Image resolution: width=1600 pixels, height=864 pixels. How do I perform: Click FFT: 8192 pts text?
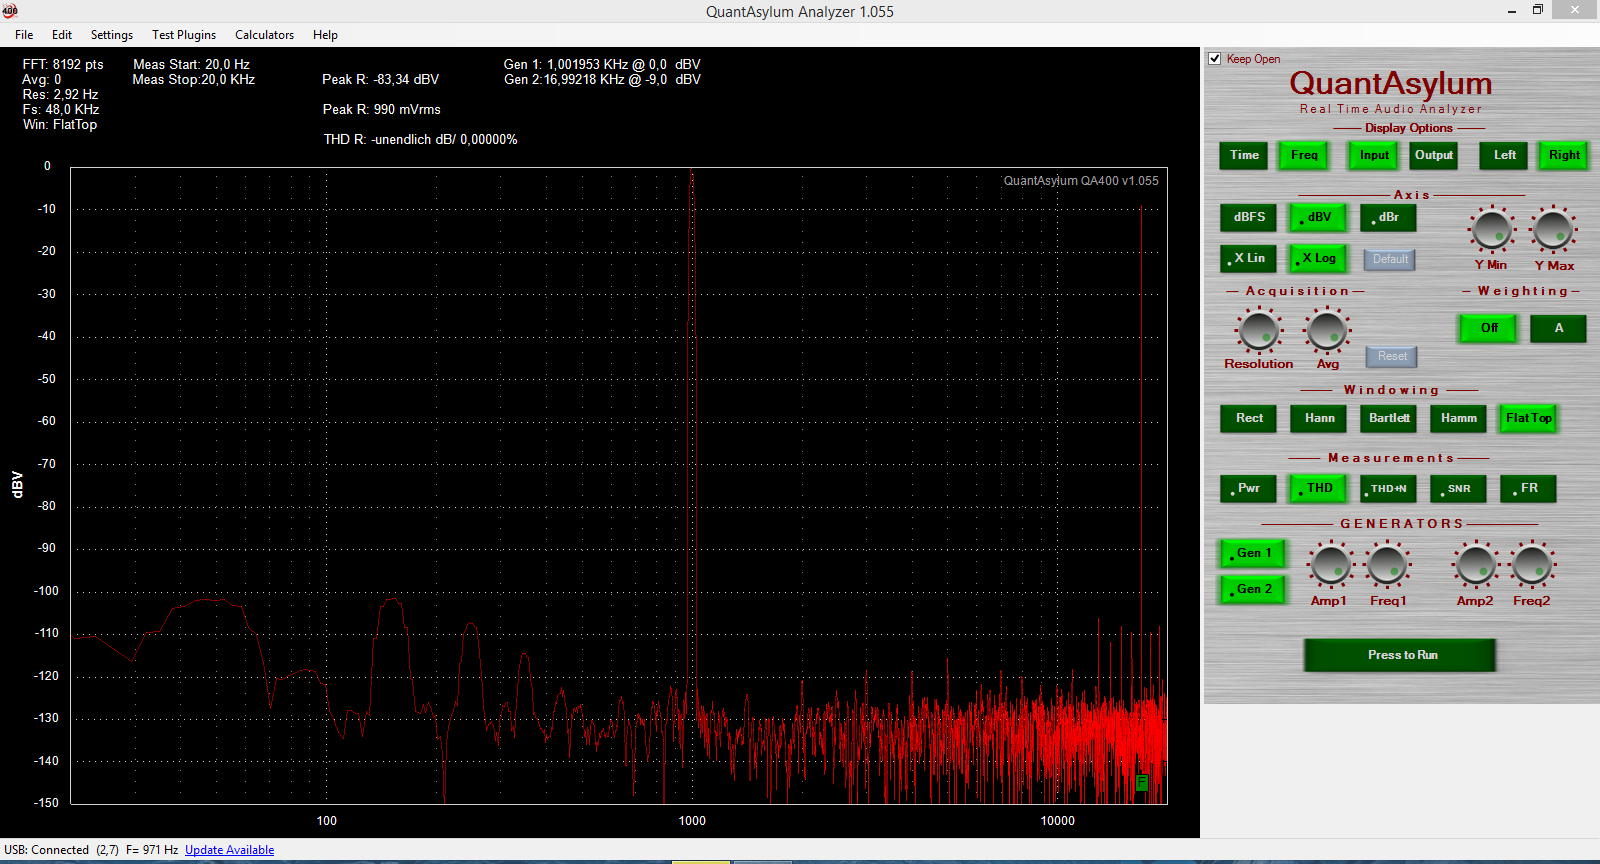pos(63,65)
